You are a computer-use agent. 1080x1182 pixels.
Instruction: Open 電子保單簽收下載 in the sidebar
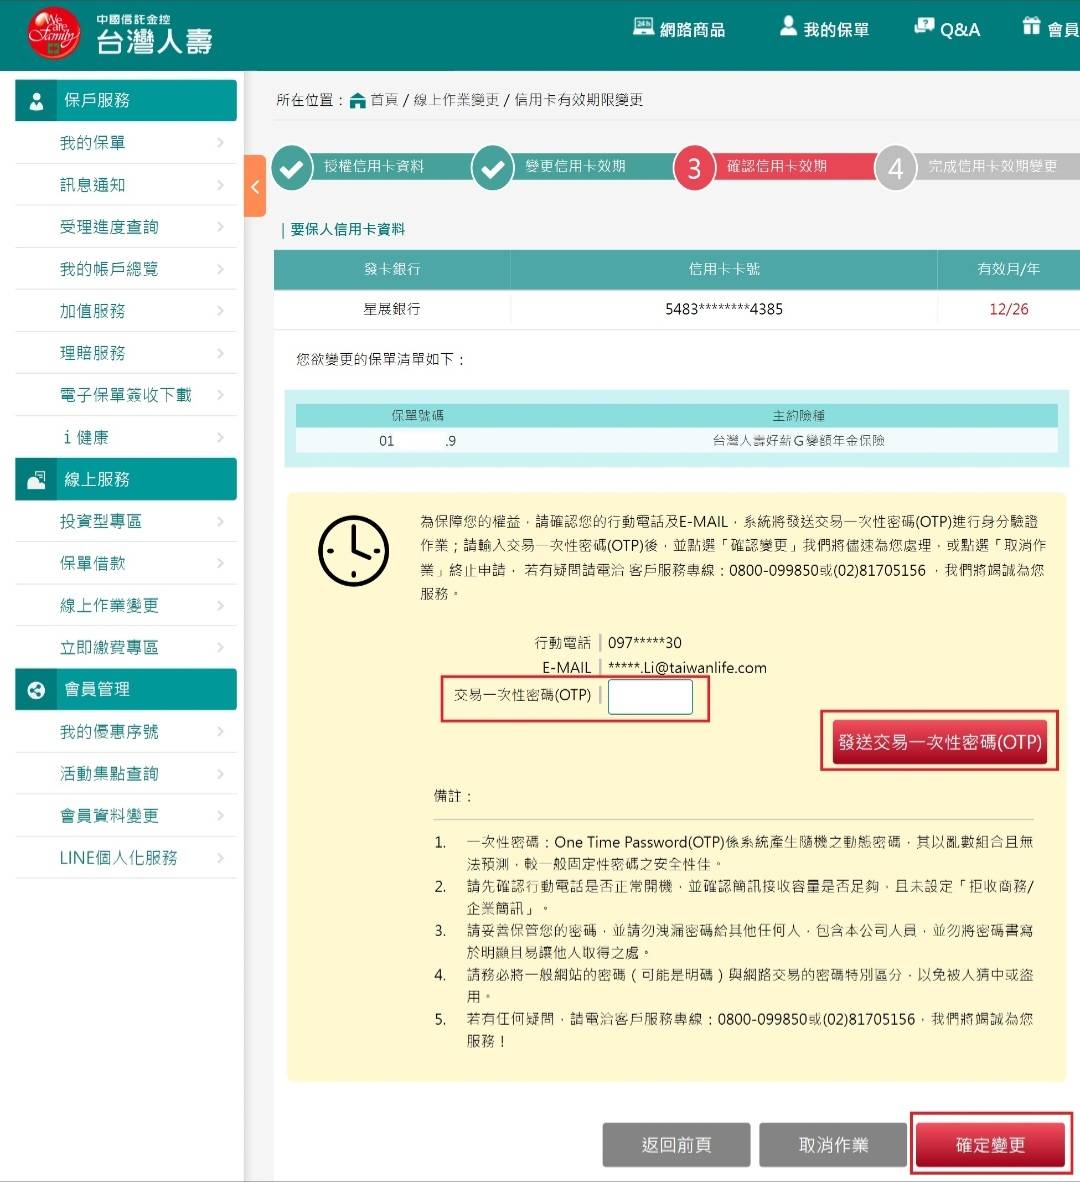[x=126, y=395]
